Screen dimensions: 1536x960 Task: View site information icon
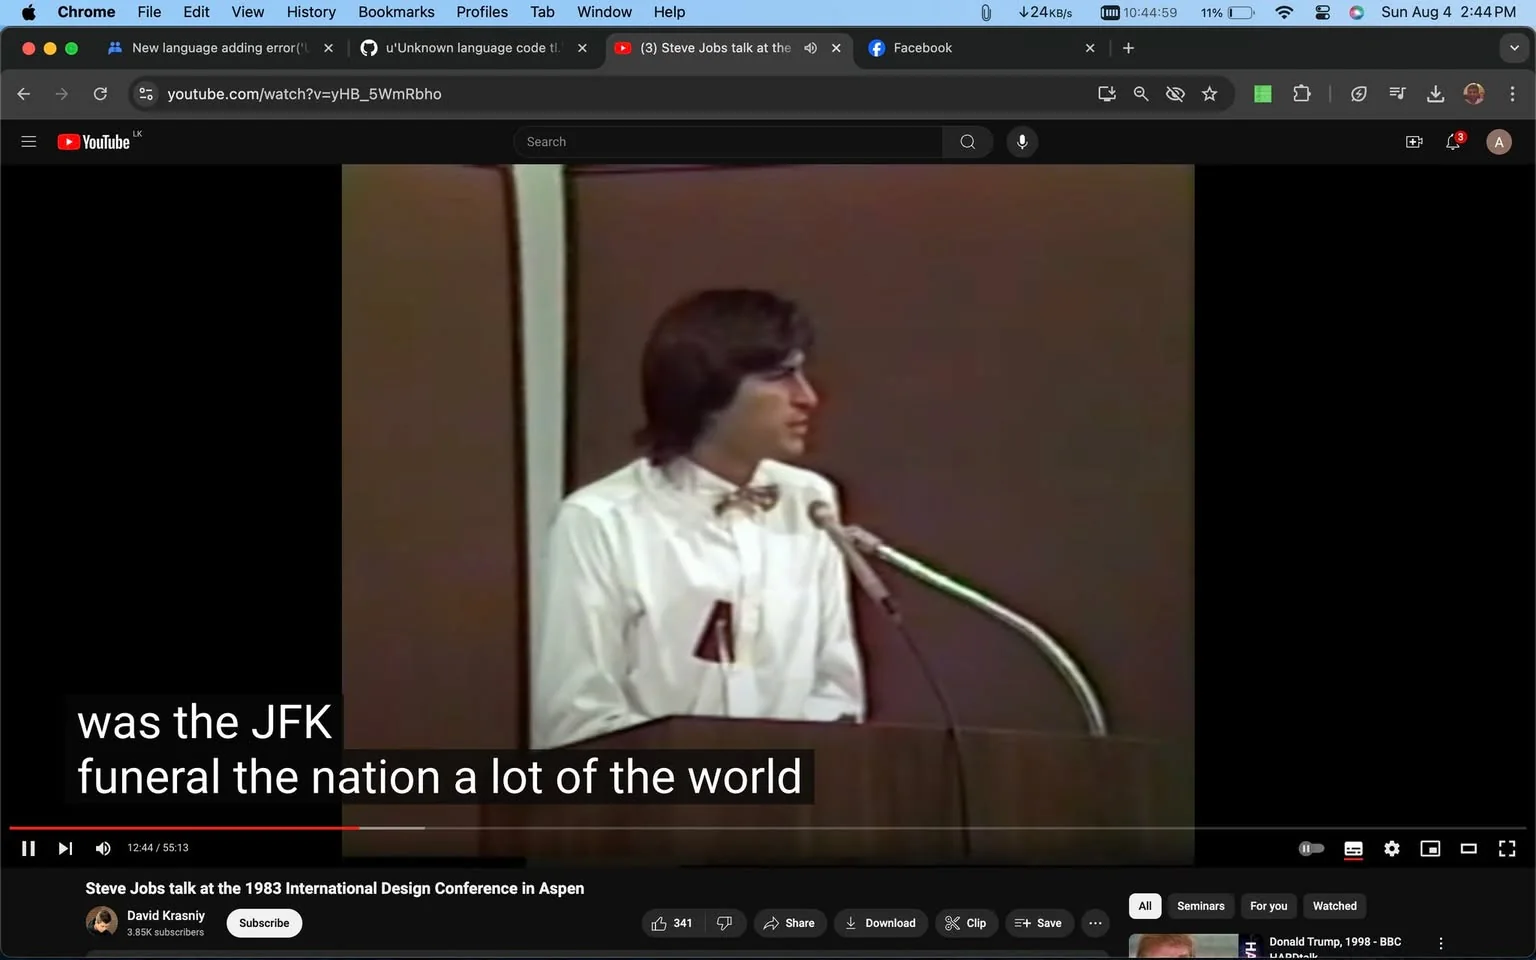point(146,94)
